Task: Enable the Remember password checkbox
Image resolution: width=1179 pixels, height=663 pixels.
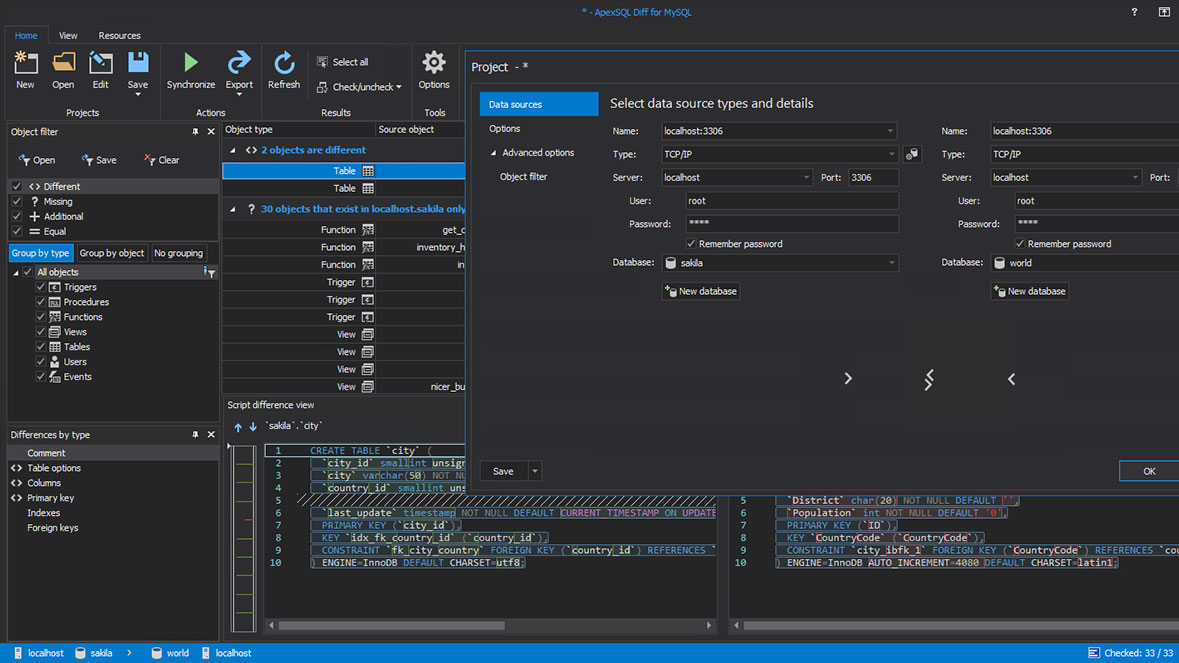Action: (x=693, y=243)
